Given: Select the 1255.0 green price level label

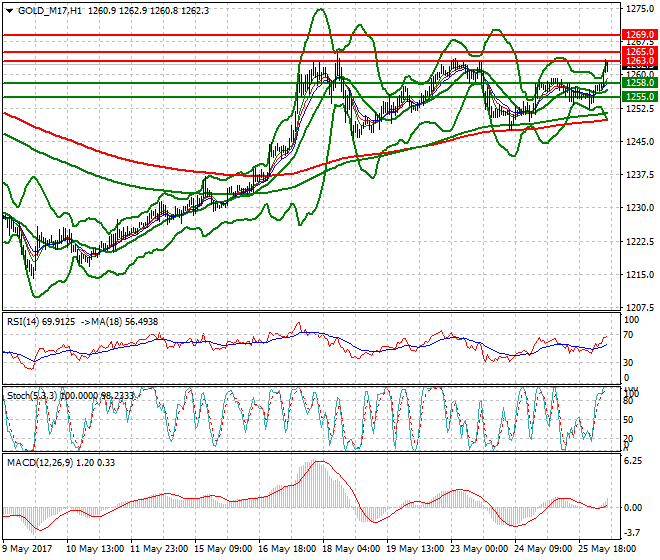Looking at the screenshot, I should 639,96.
